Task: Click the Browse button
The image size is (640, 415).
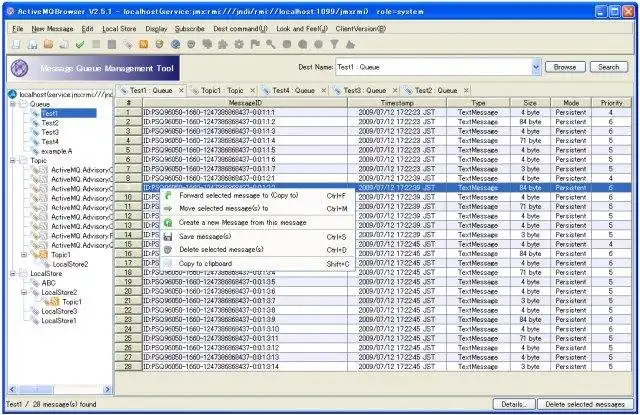Action: pos(565,67)
